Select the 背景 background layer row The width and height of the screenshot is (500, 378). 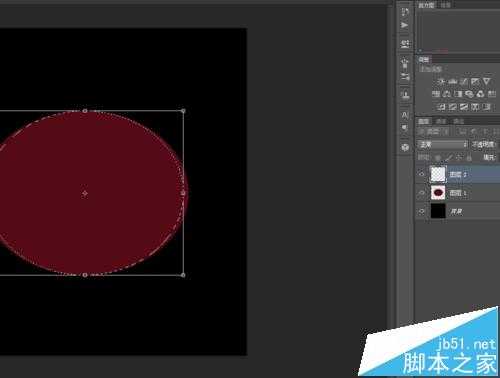tap(458, 211)
